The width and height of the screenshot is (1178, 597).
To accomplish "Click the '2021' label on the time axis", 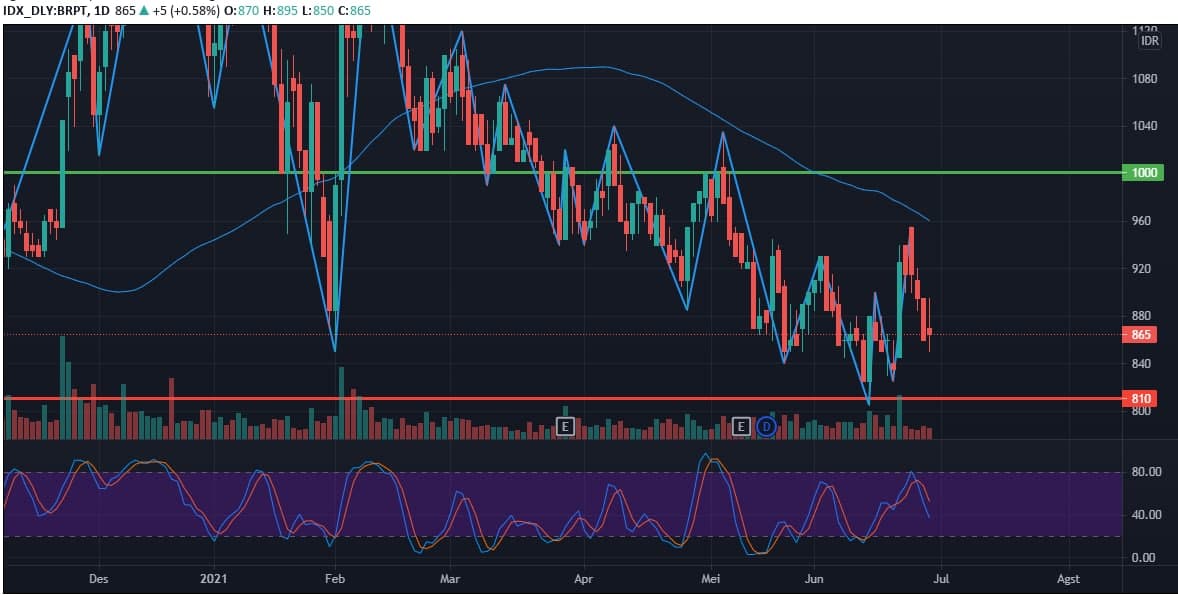I will [213, 578].
